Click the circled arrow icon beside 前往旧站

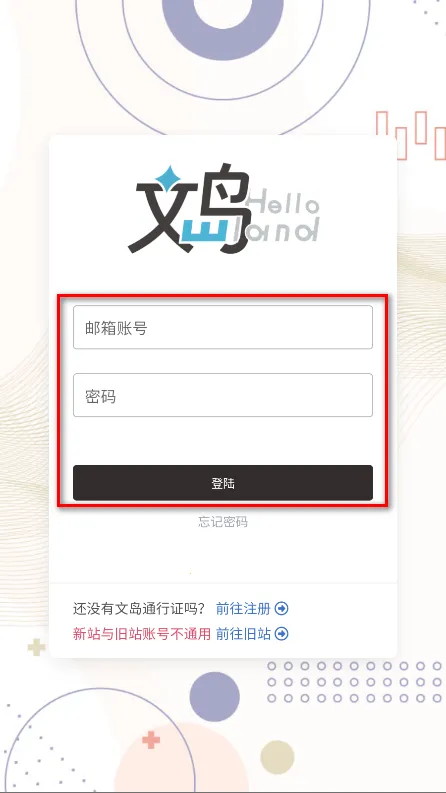[282, 633]
